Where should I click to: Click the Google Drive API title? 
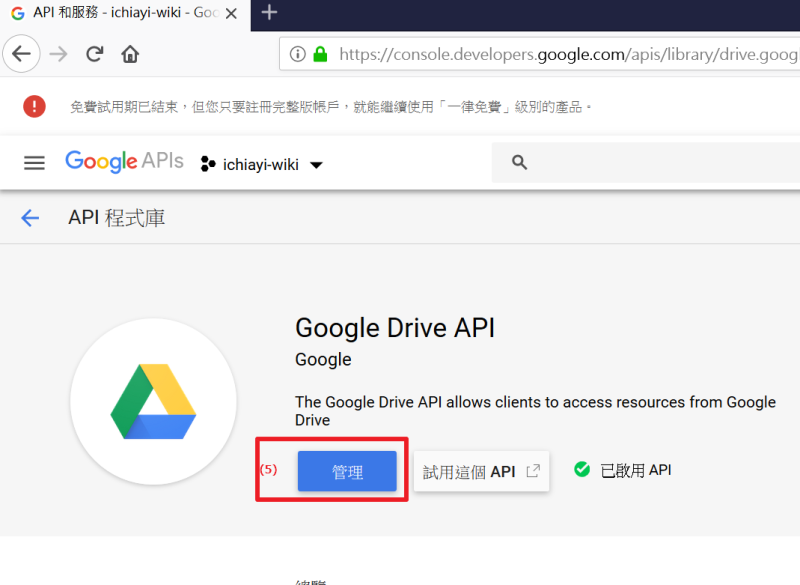click(395, 328)
